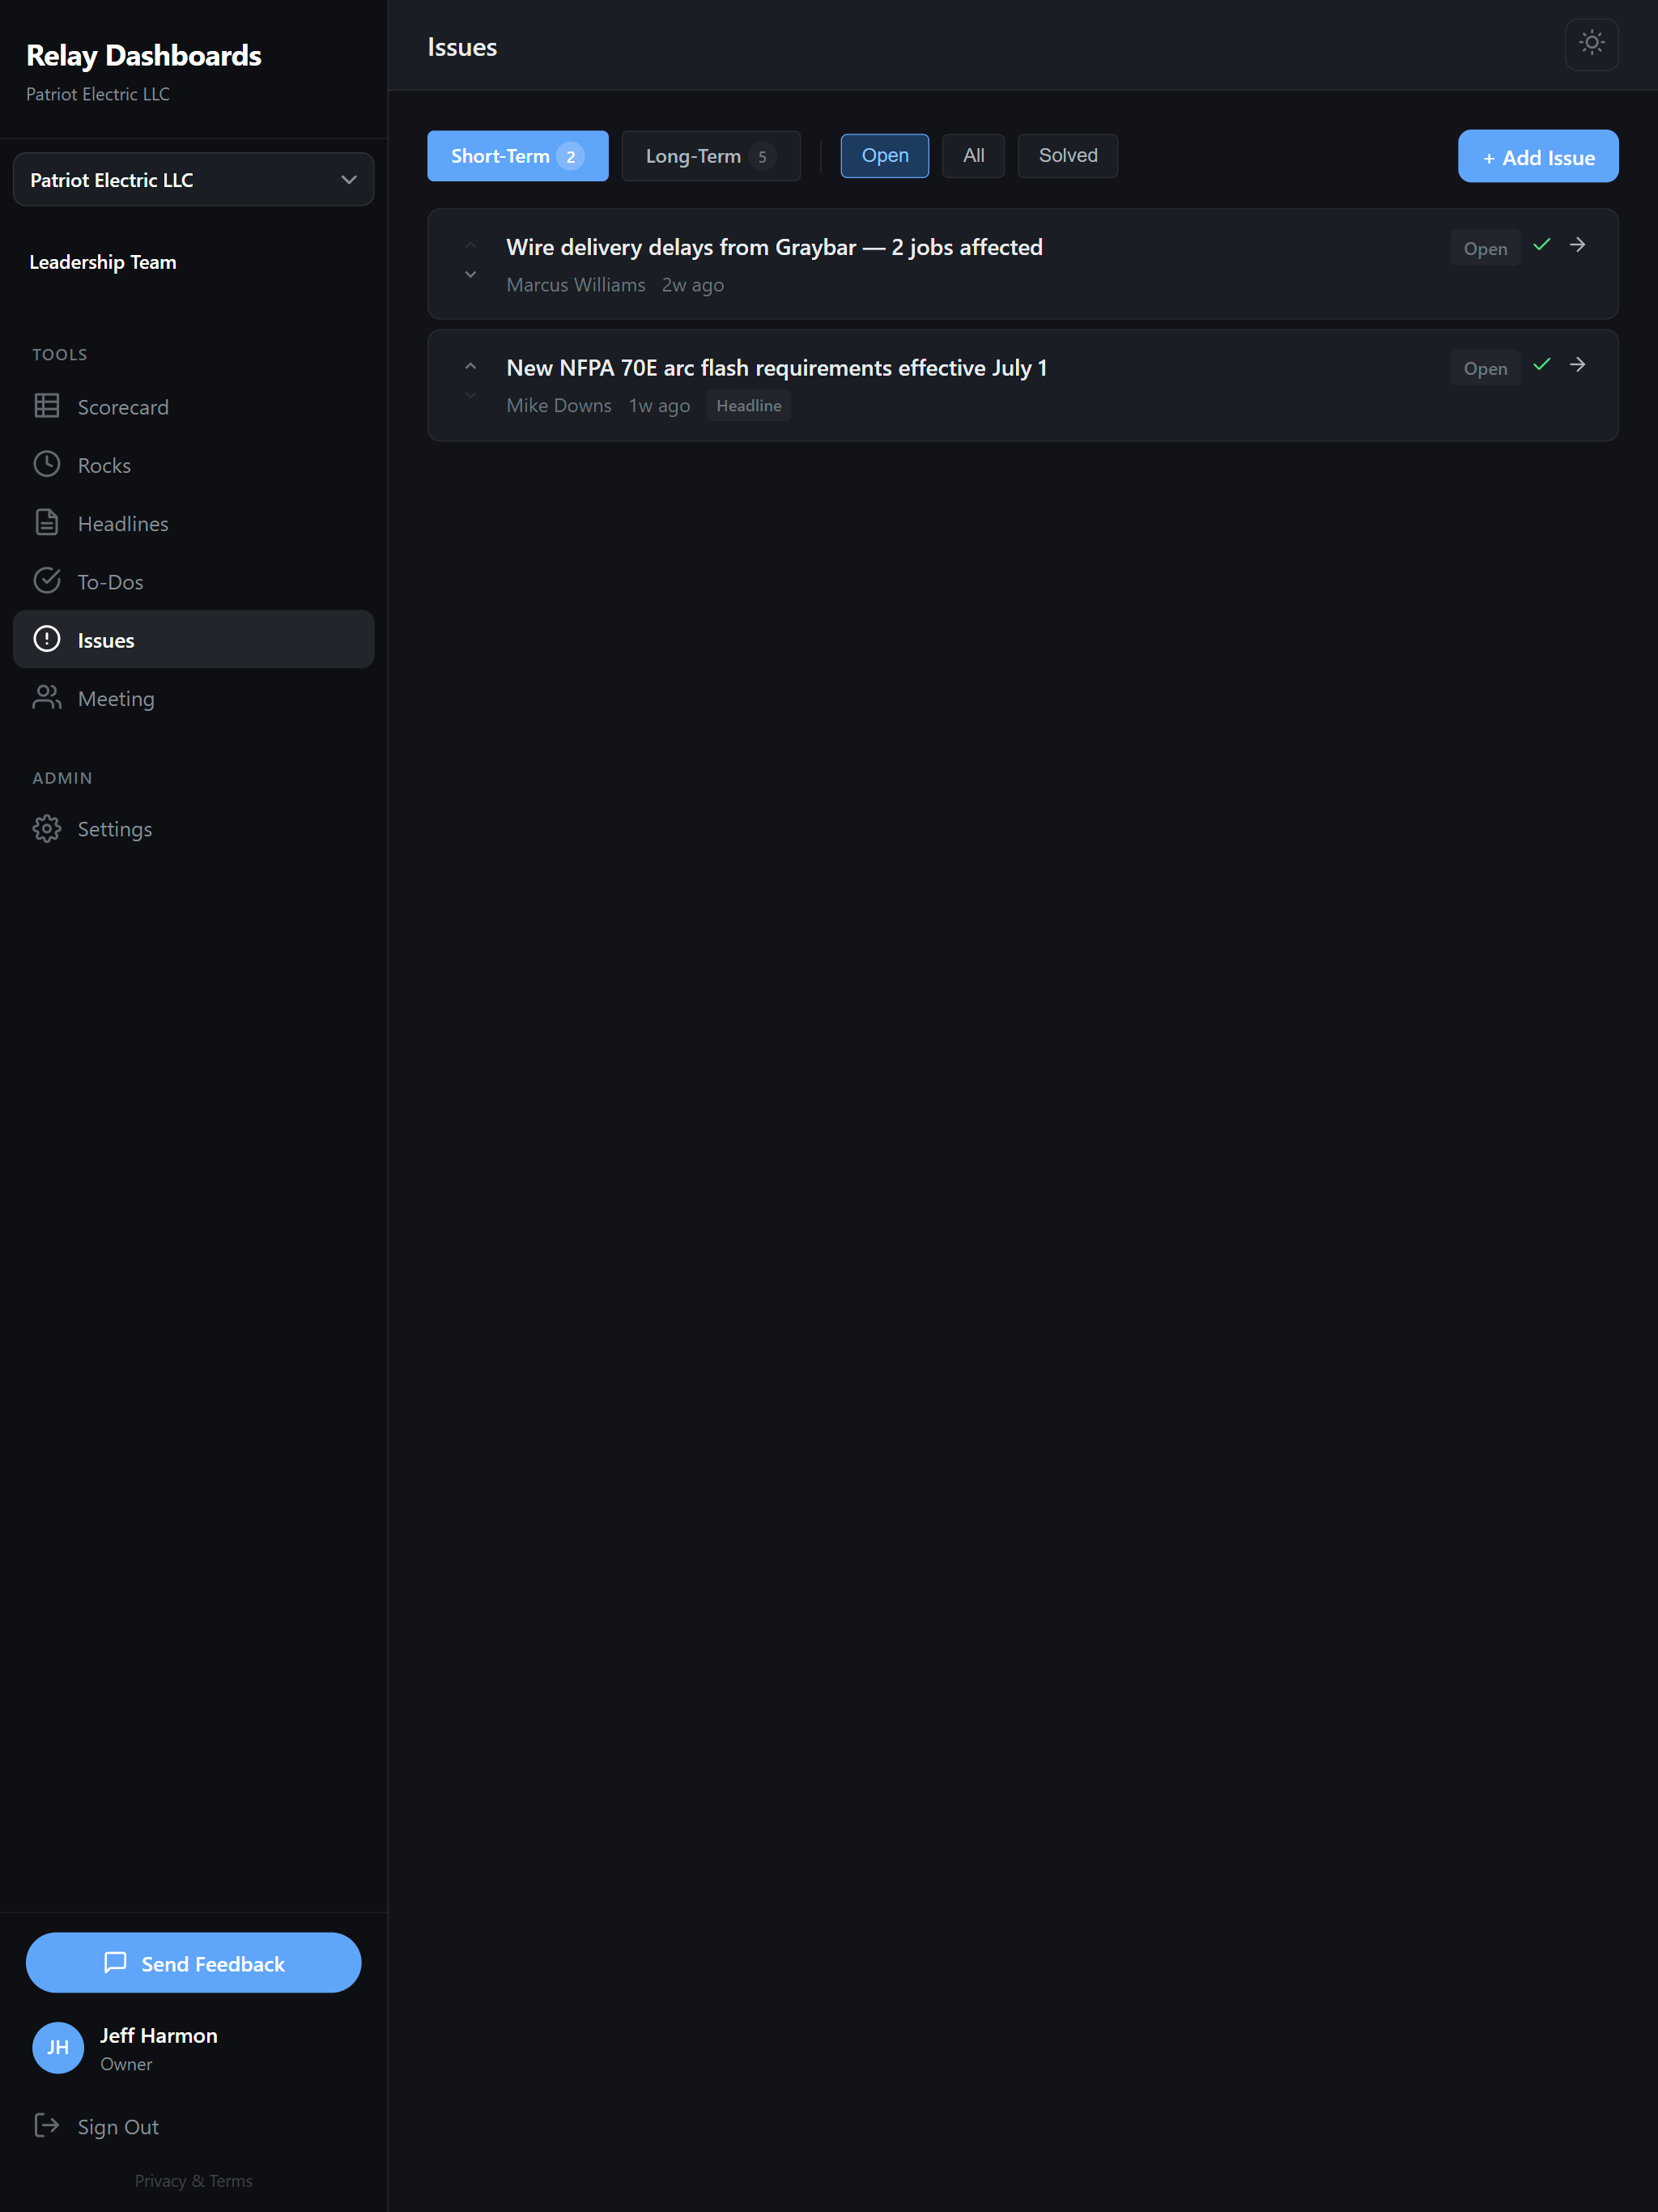1658x2212 pixels.
Task: Click the Sign Out door icon
Action: 47,2125
